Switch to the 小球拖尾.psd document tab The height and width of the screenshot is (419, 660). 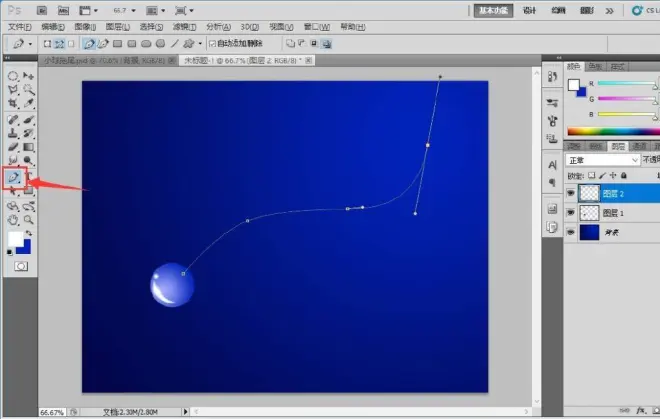(x=109, y=61)
